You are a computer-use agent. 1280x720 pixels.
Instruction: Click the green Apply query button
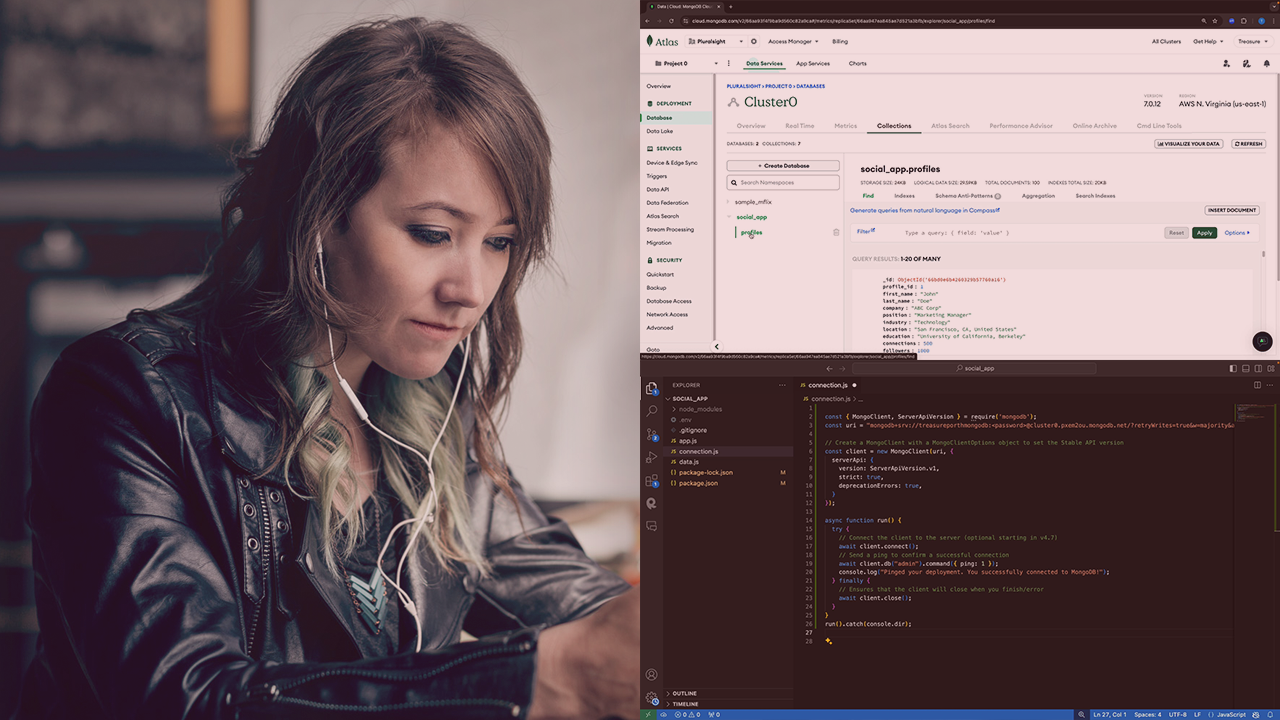[x=1204, y=233]
